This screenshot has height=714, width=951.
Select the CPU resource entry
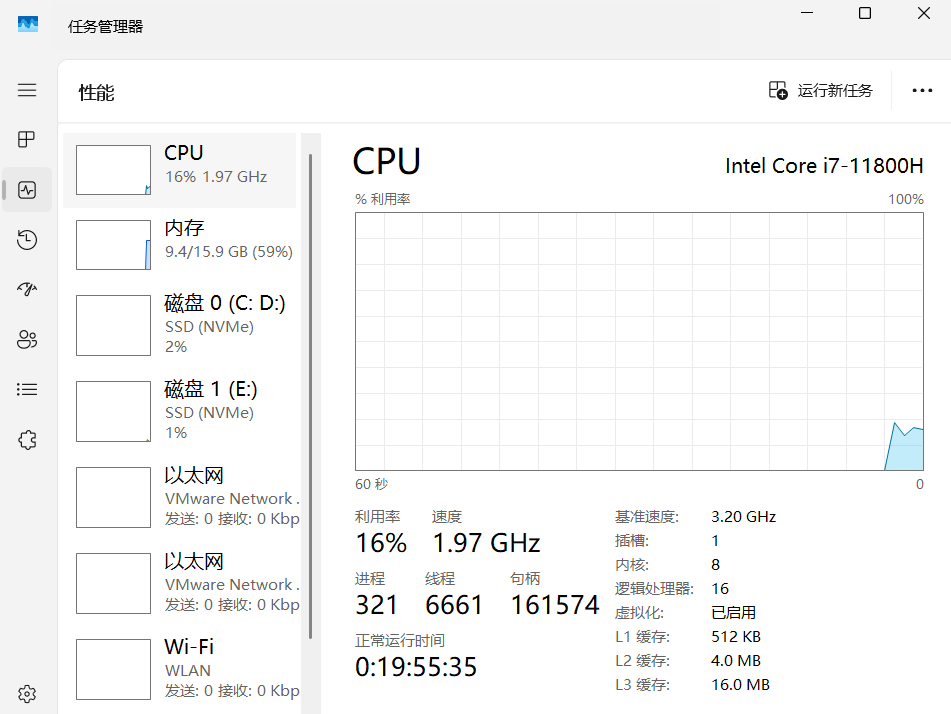click(180, 170)
